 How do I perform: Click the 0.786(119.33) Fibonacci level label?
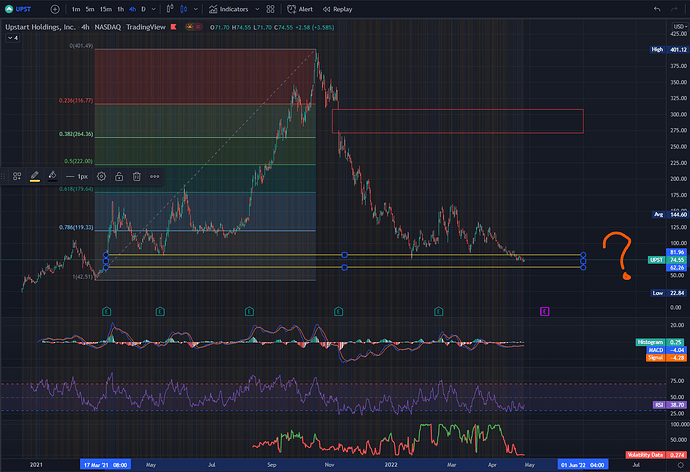[76, 227]
